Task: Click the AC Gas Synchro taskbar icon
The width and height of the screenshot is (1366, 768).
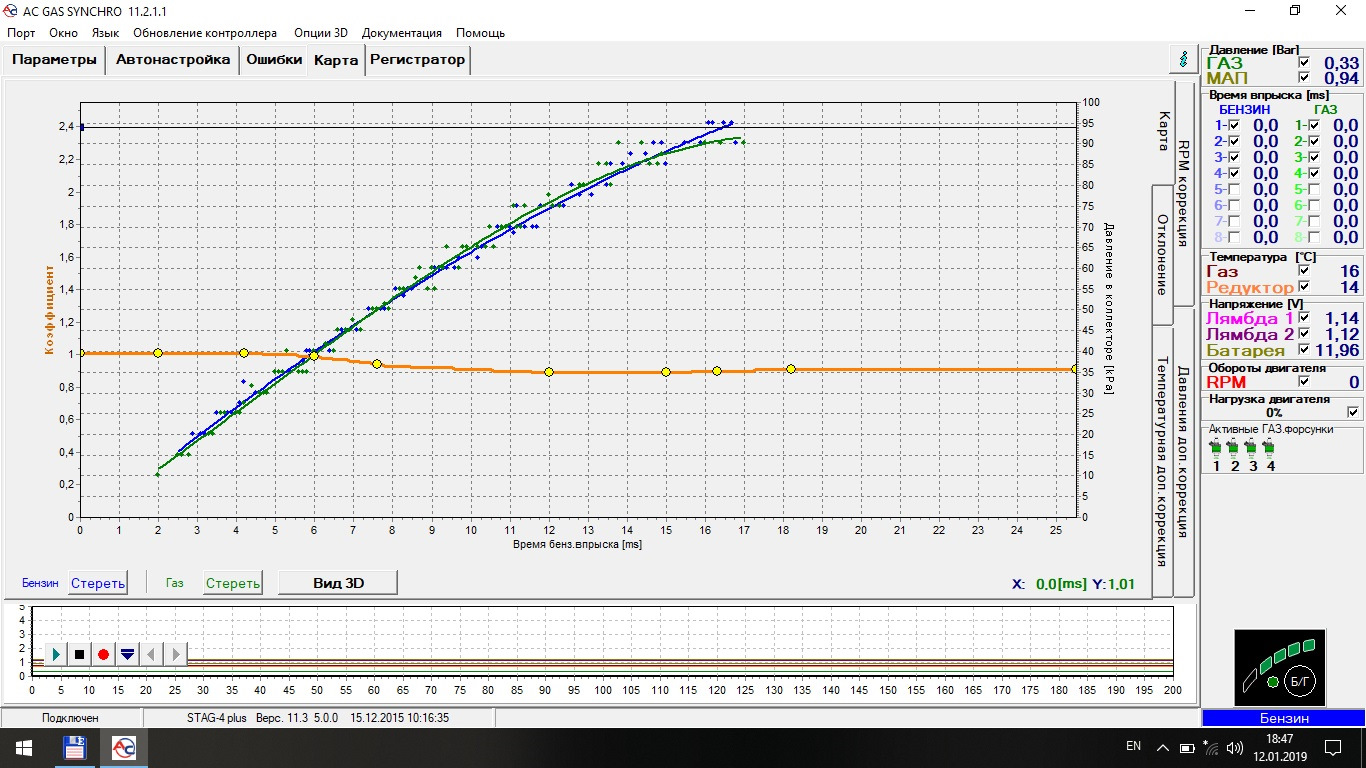Action: pyautogui.click(x=124, y=748)
